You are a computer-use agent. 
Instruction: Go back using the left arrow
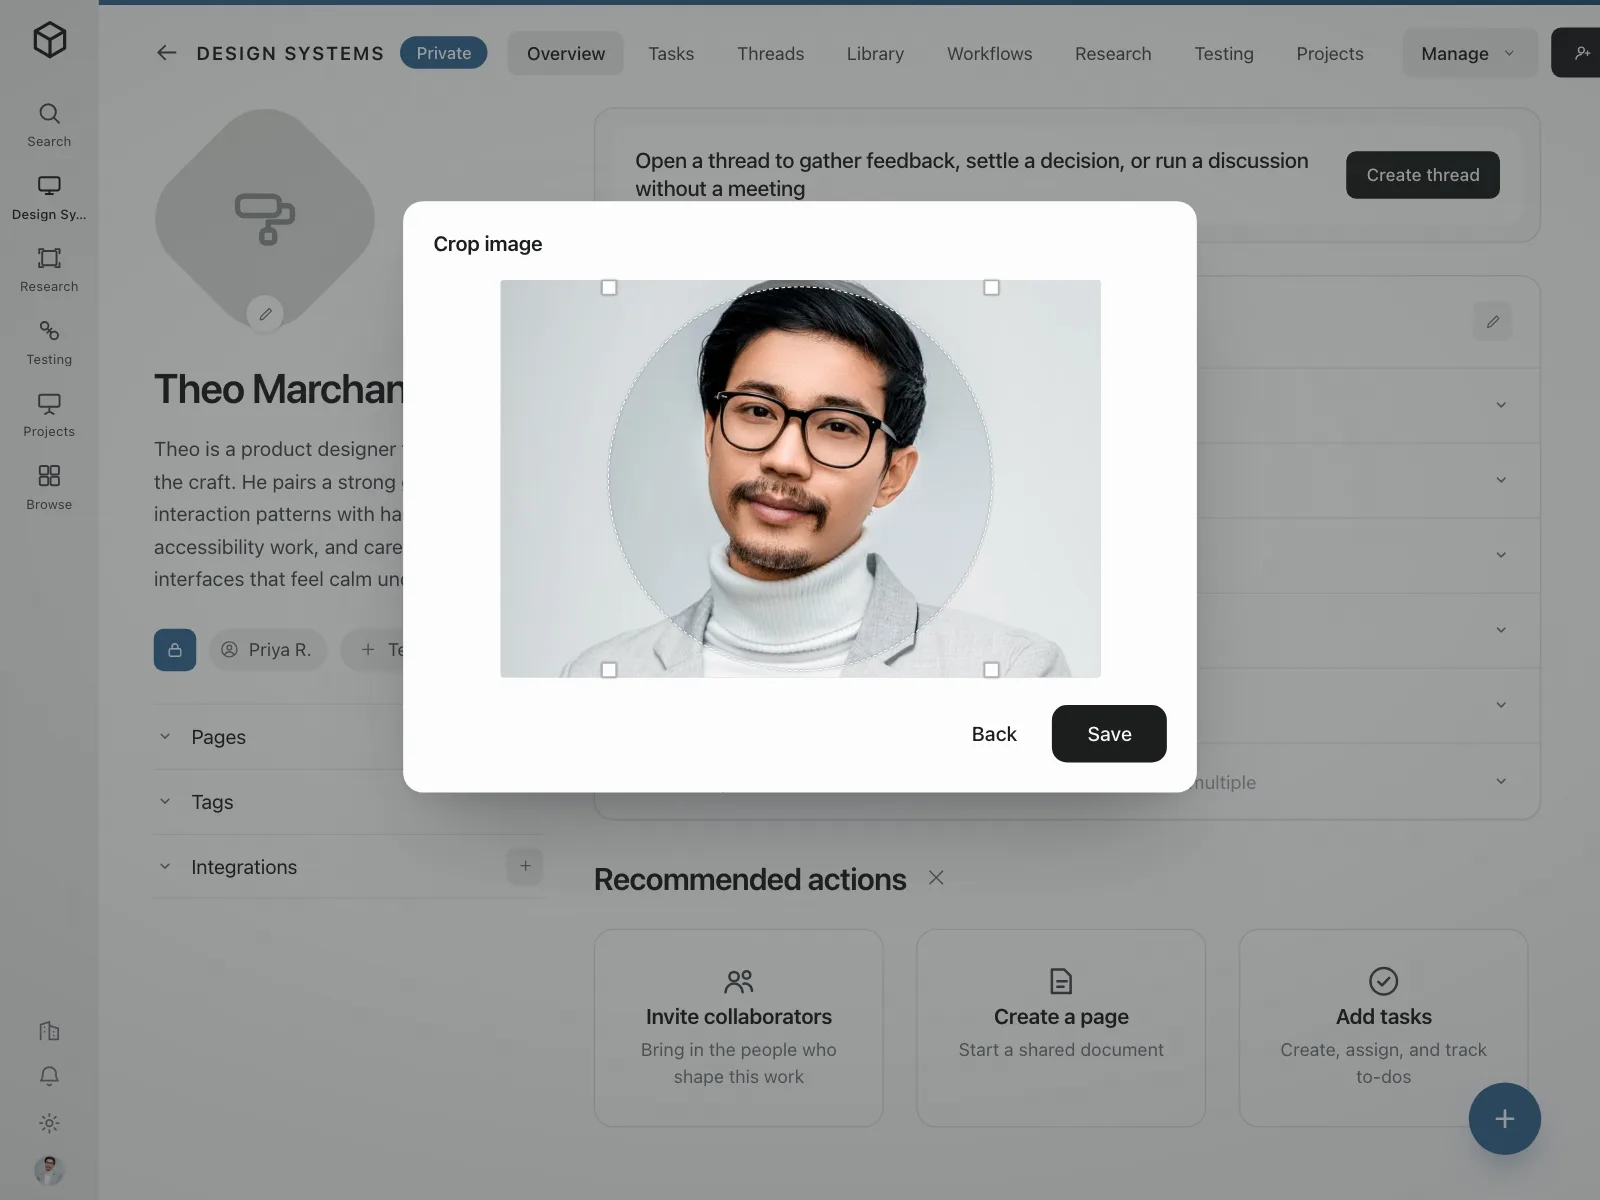pos(166,53)
